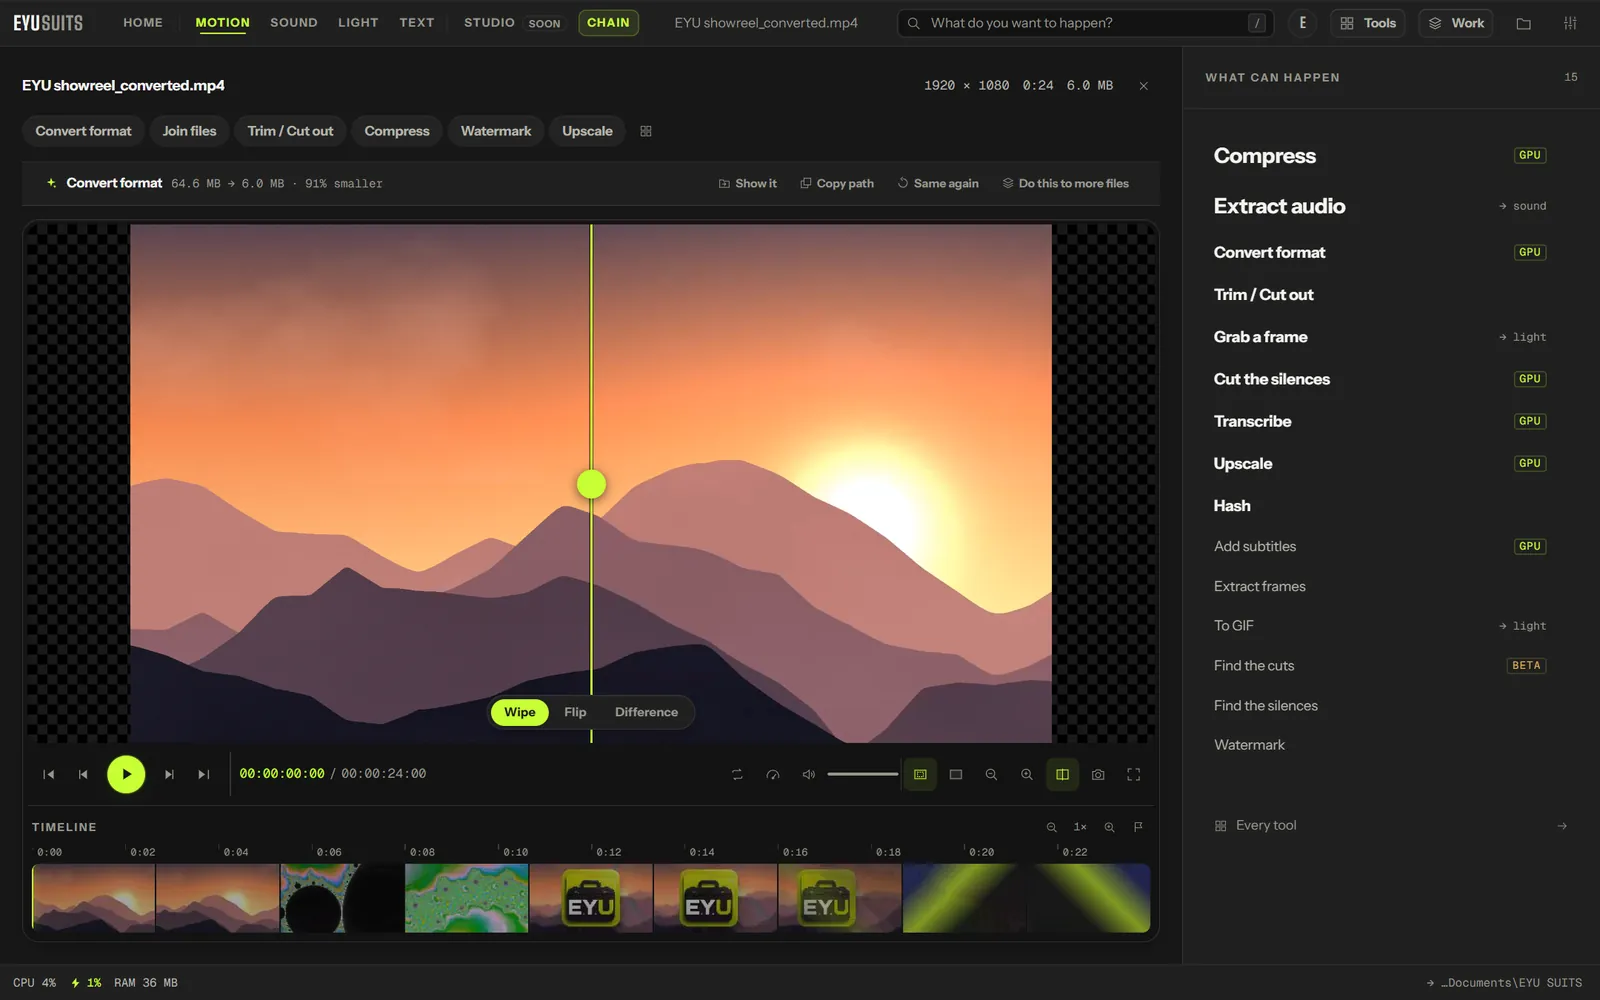Capture a snapshot with camera icon
This screenshot has width=1600, height=1000.
point(1098,775)
